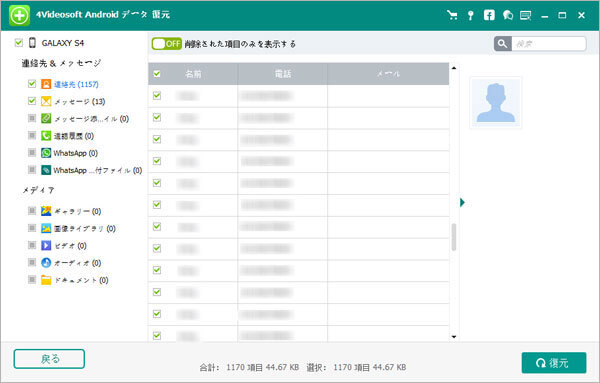
Task: Click the 検索 search input field
Action: pyautogui.click(x=549, y=44)
